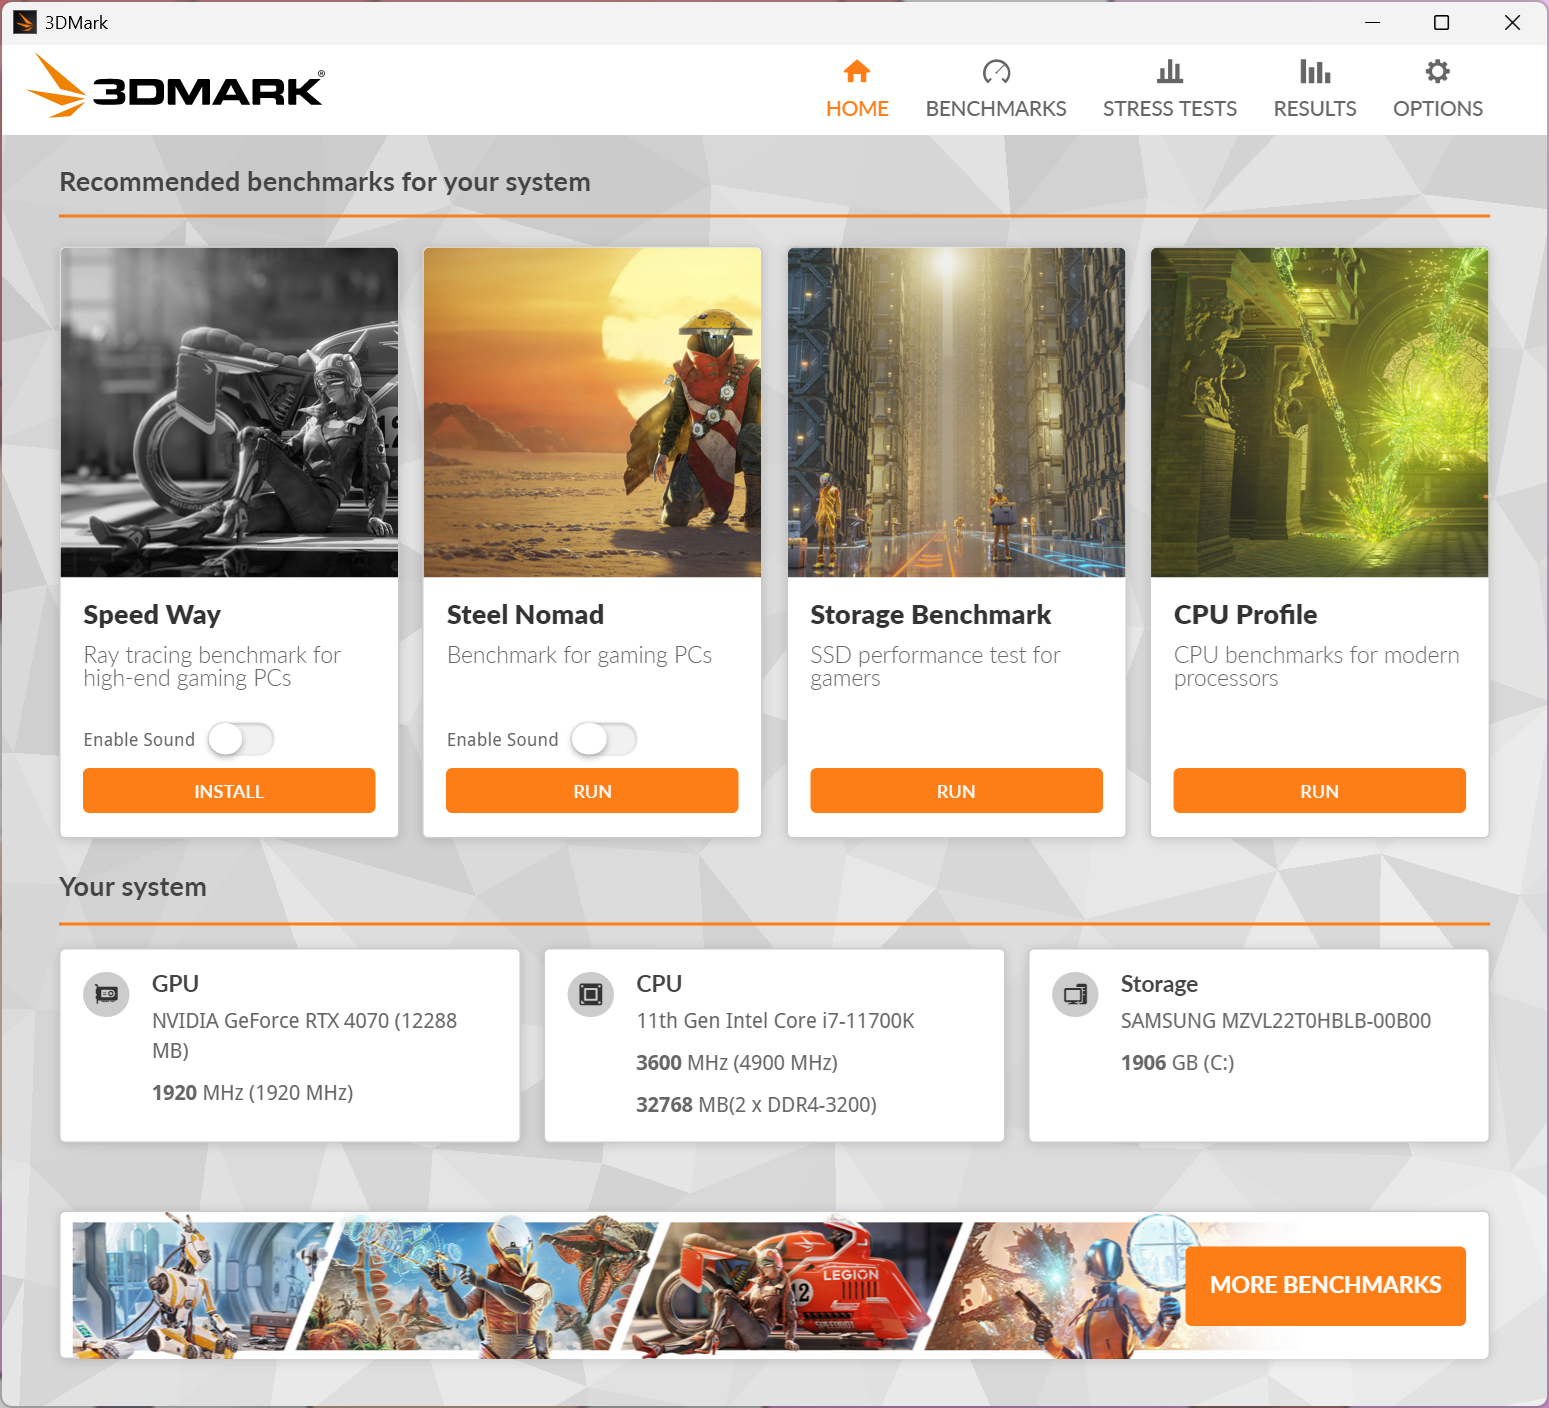Screen dimensions: 1549x1408
Task: Open the STRESS TESTS tab label
Action: pos(1169,108)
